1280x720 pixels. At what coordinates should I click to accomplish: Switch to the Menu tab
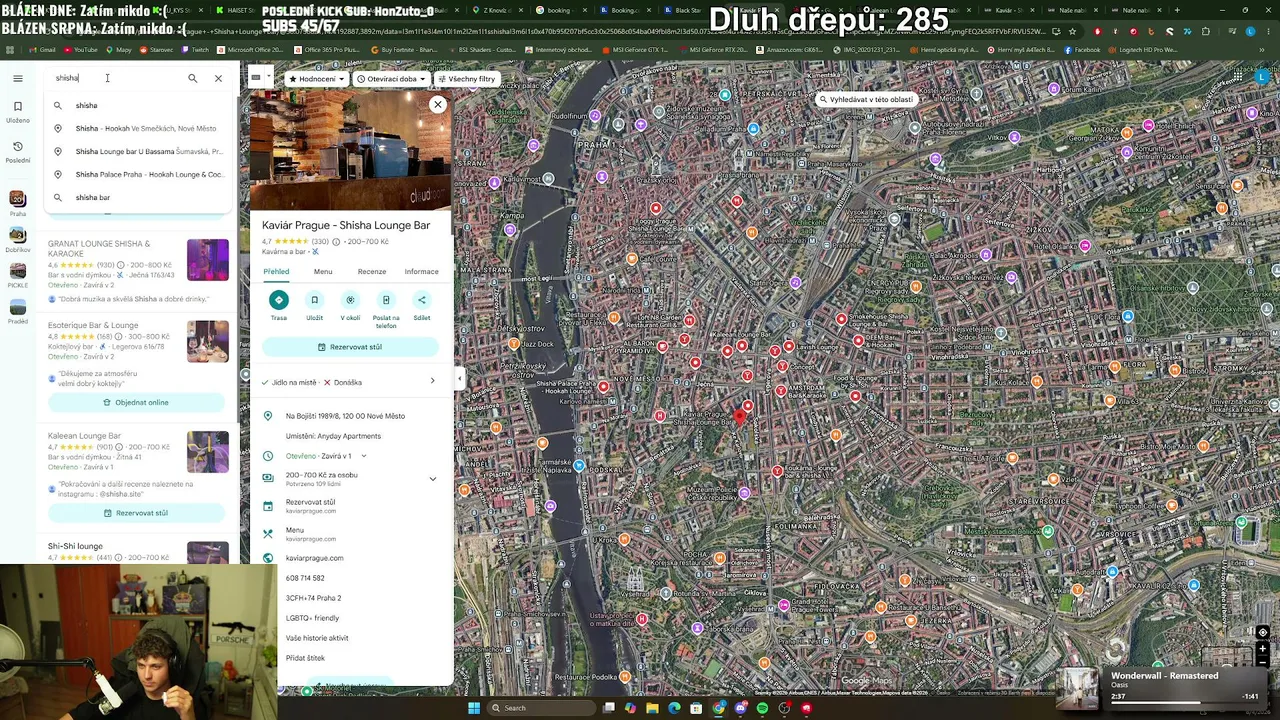(323, 272)
